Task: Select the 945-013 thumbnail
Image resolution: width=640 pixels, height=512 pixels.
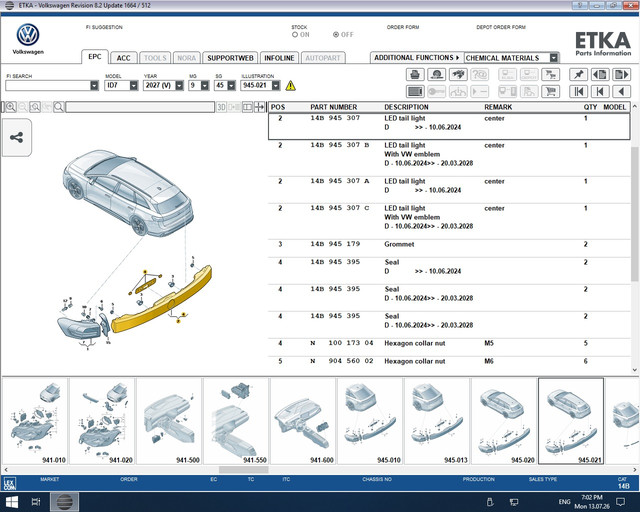Action: (437, 421)
